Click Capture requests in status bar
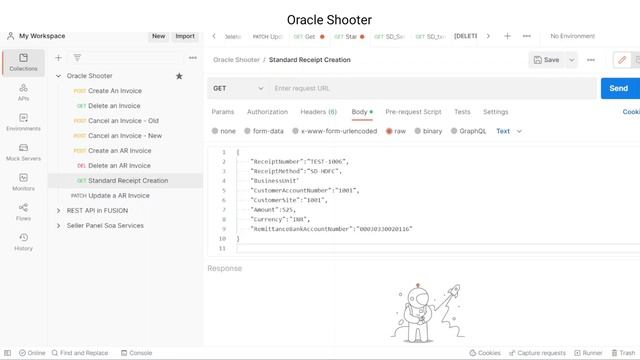This screenshot has width=640, height=360. coord(537,353)
